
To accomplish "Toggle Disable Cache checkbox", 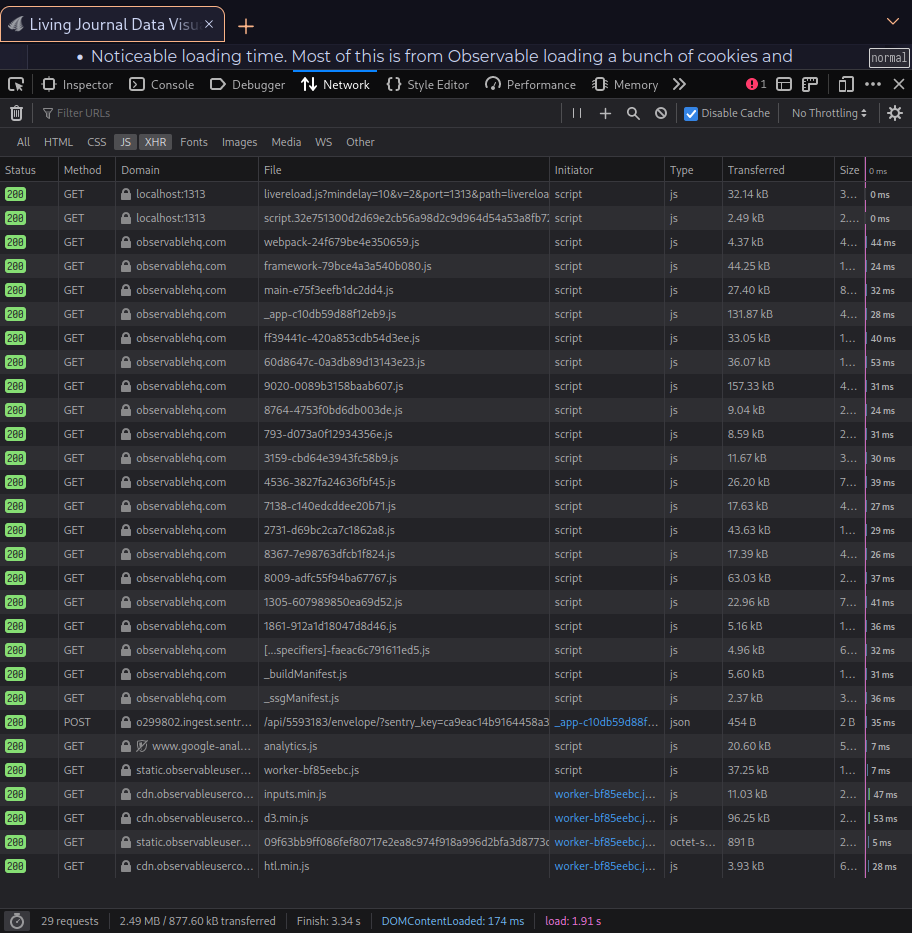I will click(x=691, y=114).
